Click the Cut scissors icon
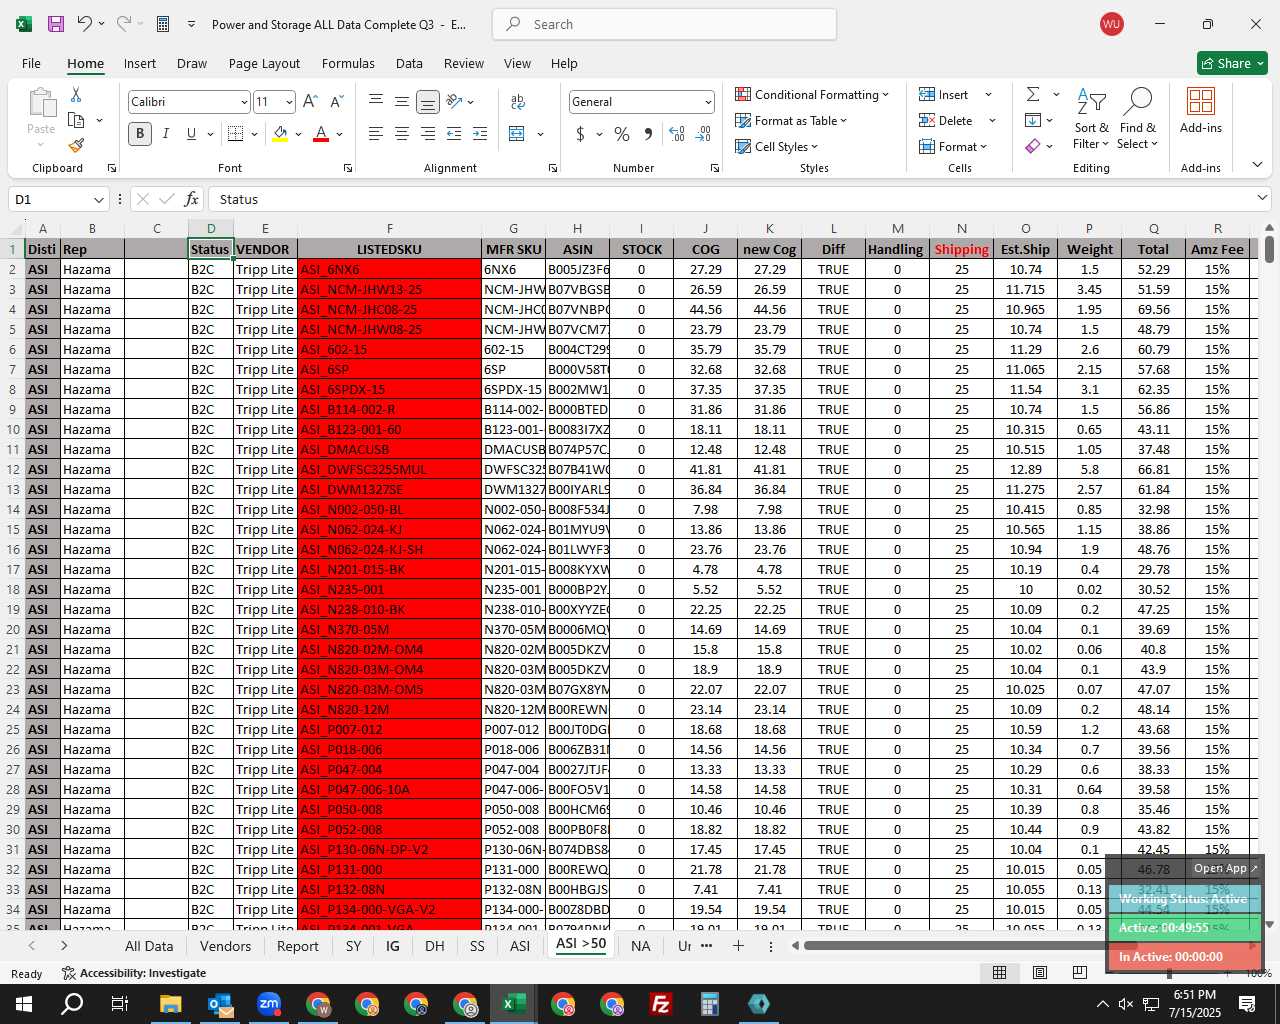Viewport: 1280px width, 1024px height. (x=76, y=94)
